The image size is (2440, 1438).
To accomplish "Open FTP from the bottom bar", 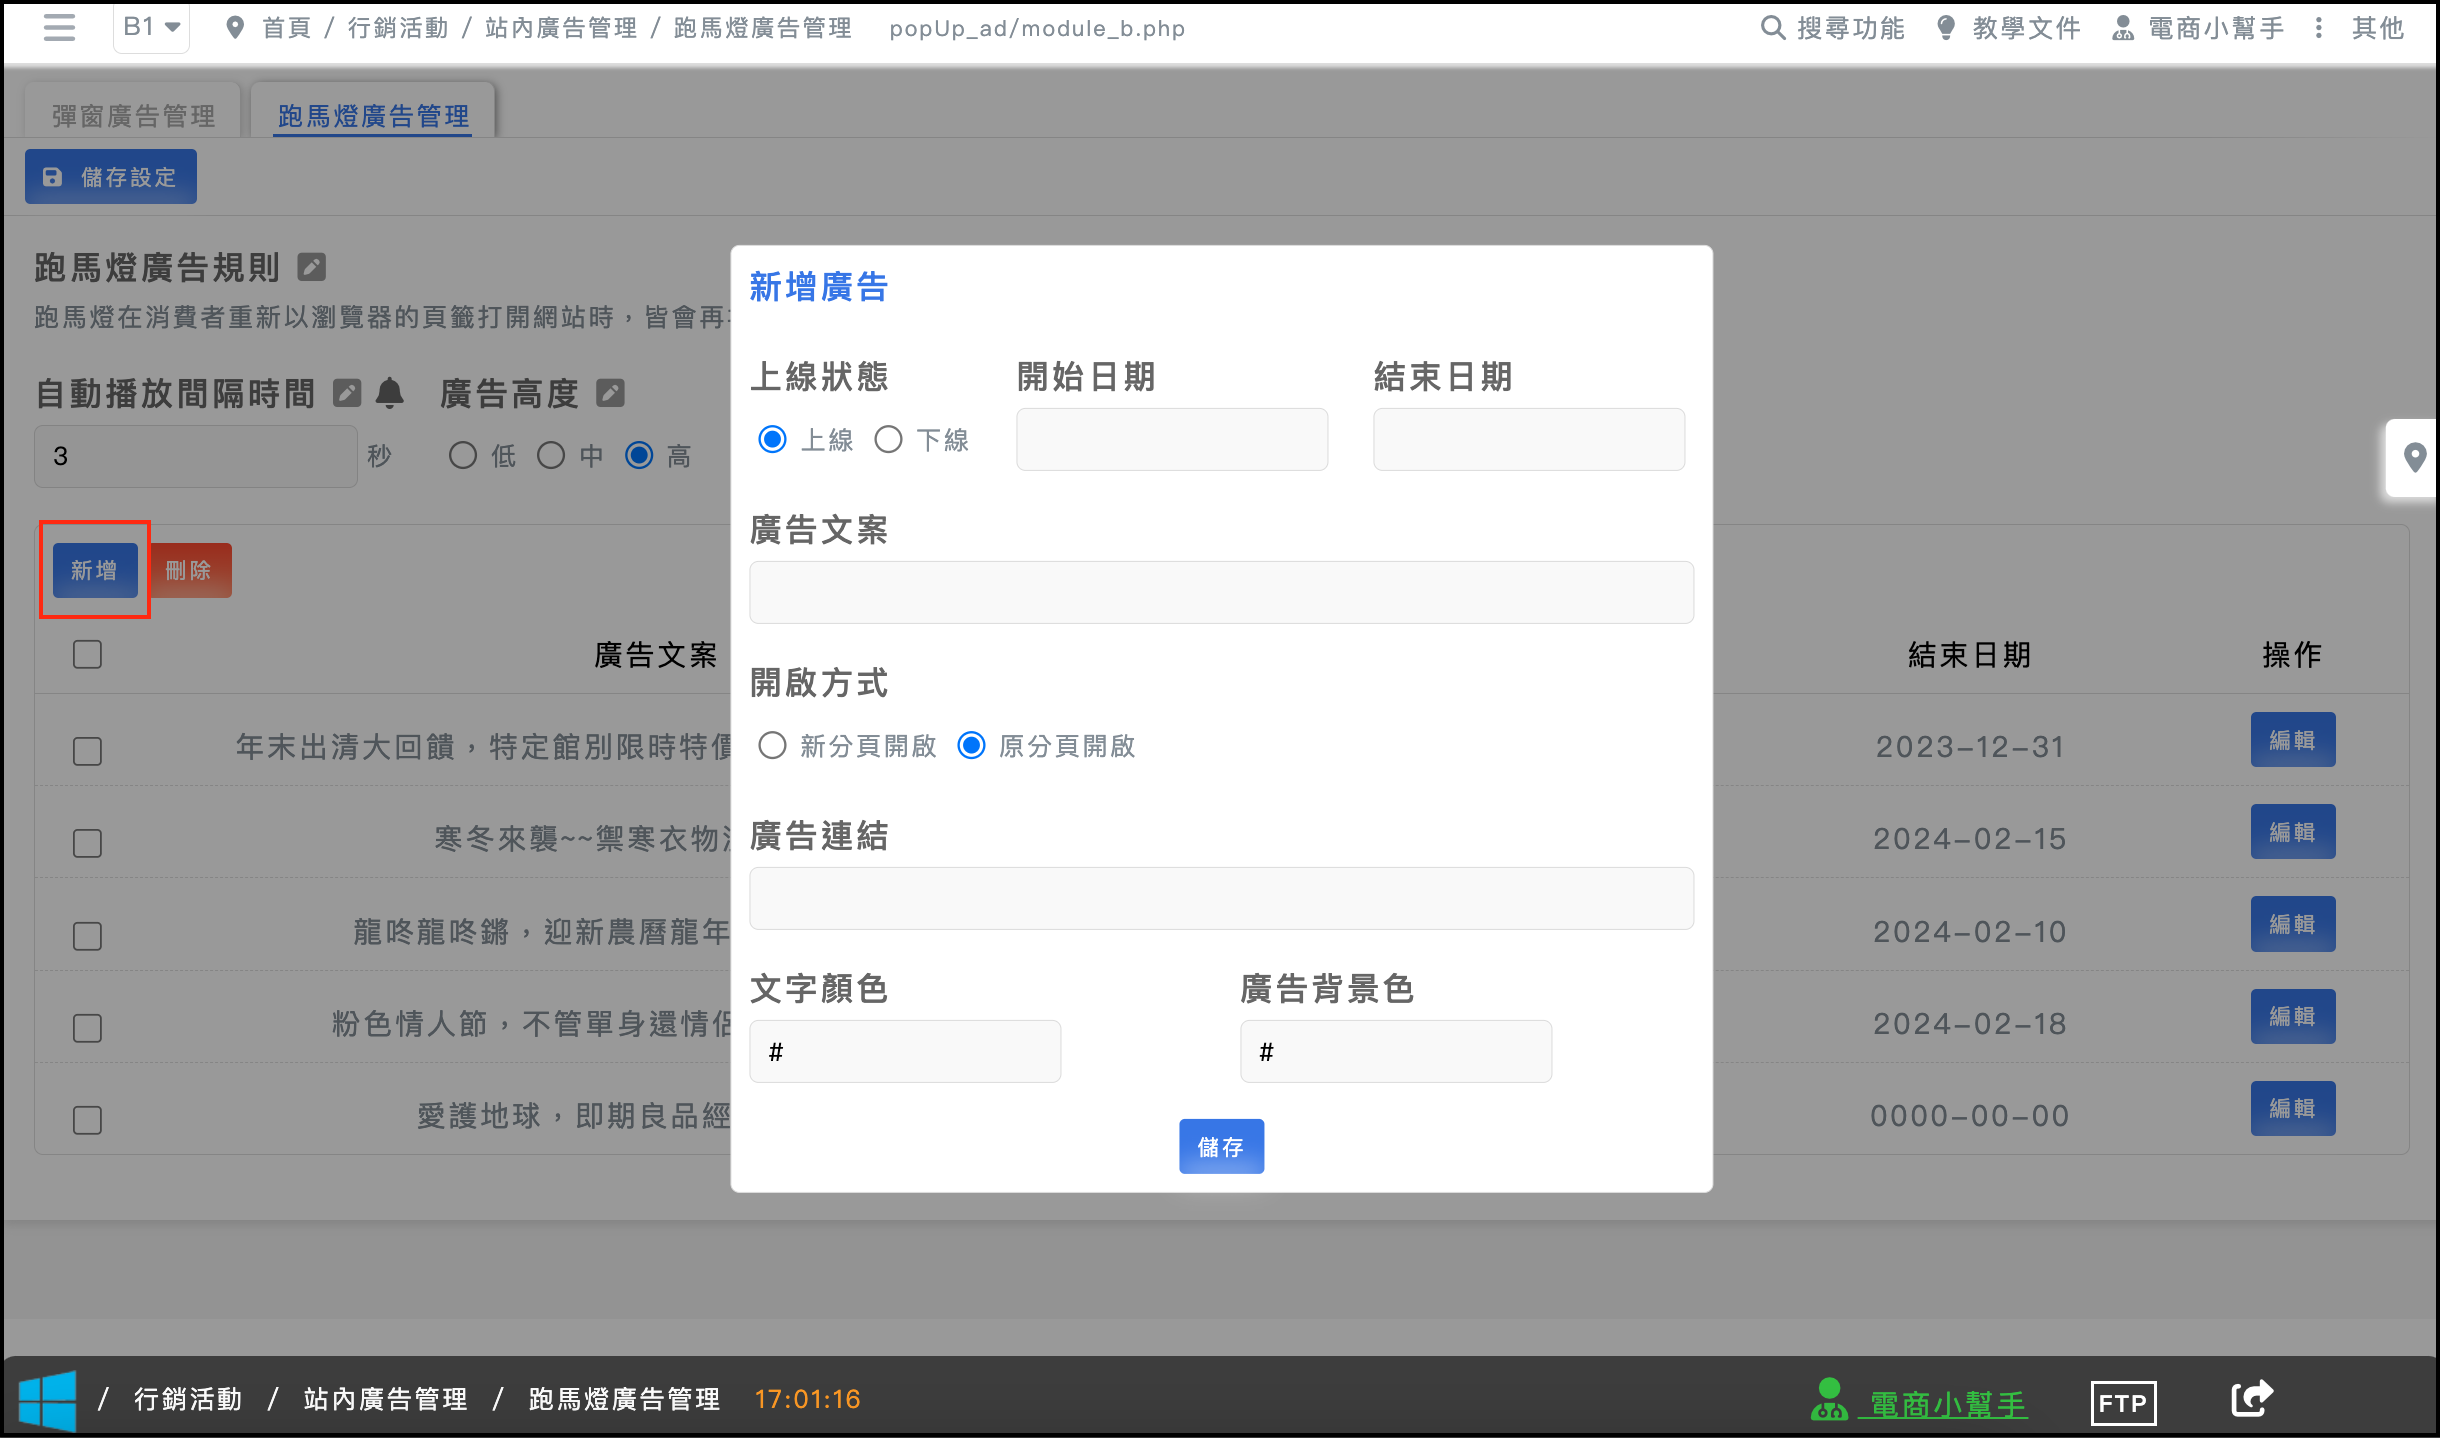I will 2122,1402.
